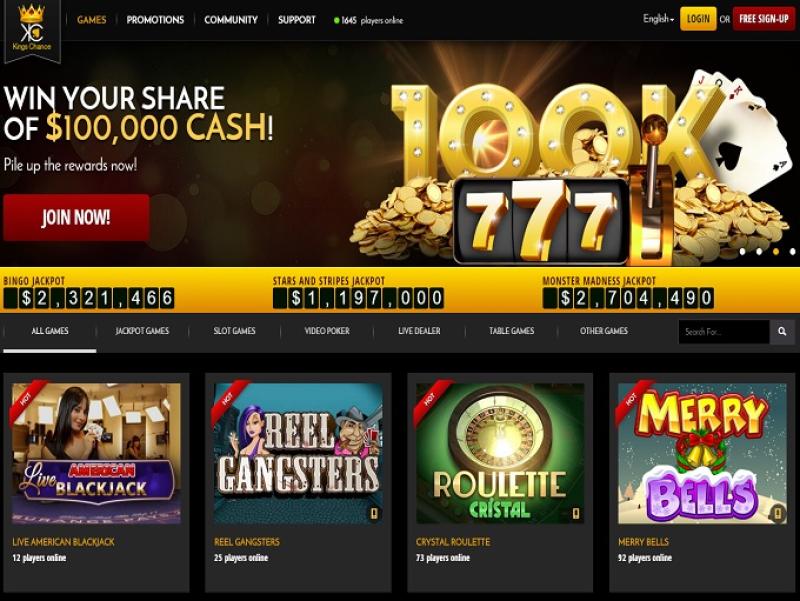Screen dimensions: 800x601
Task: Open the Games menu in the header
Action: (x=92, y=20)
